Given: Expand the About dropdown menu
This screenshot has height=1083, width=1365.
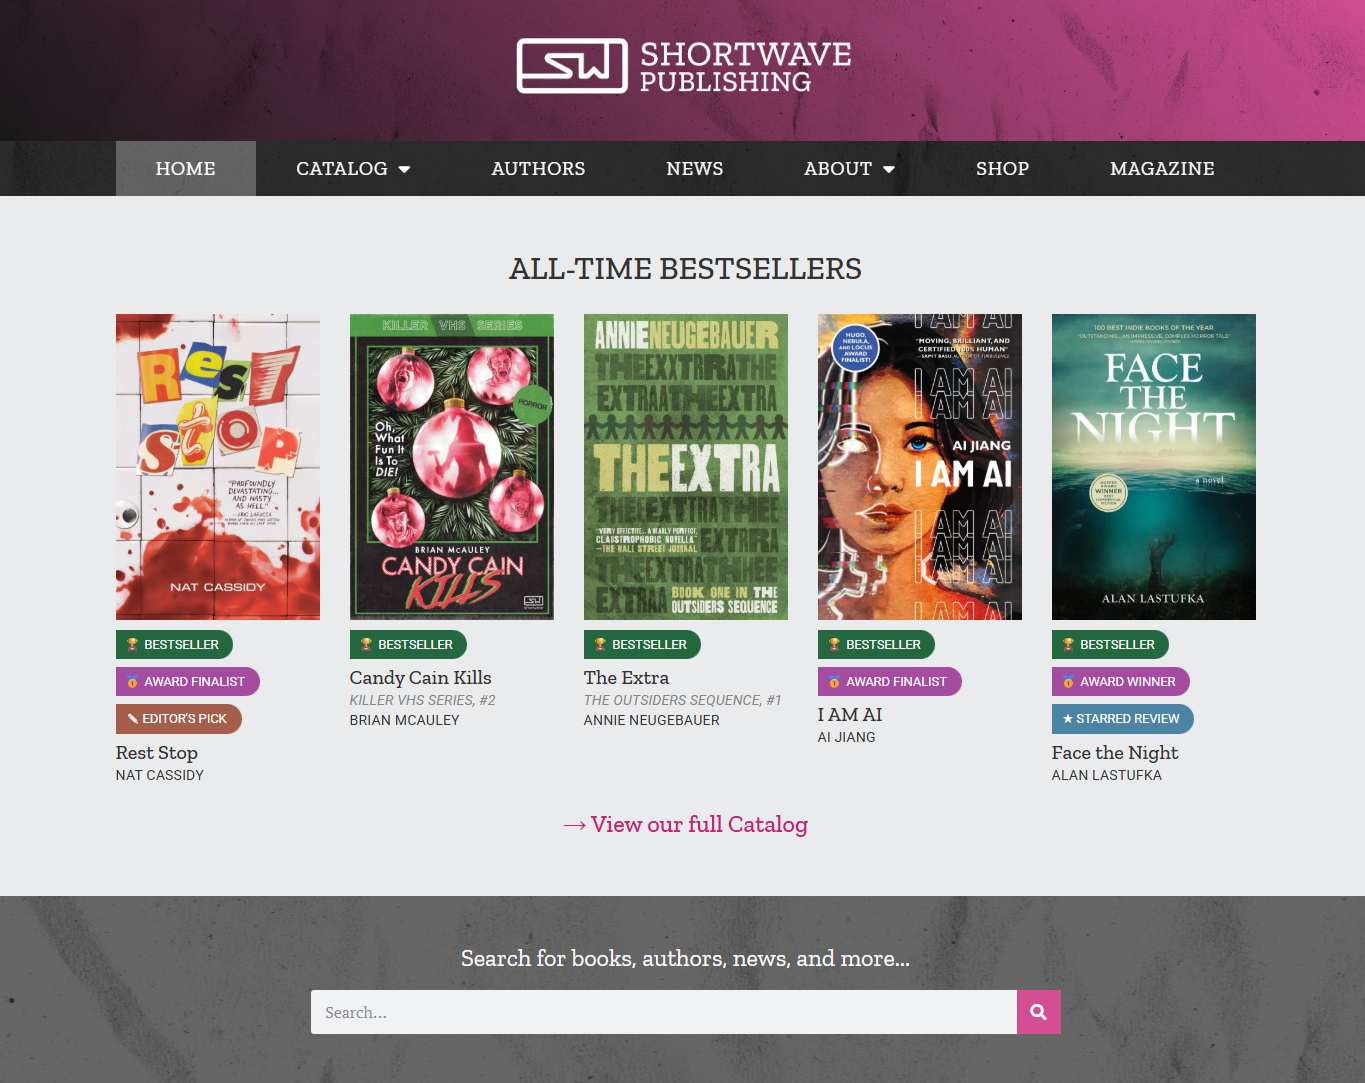Looking at the screenshot, I should tap(849, 169).
